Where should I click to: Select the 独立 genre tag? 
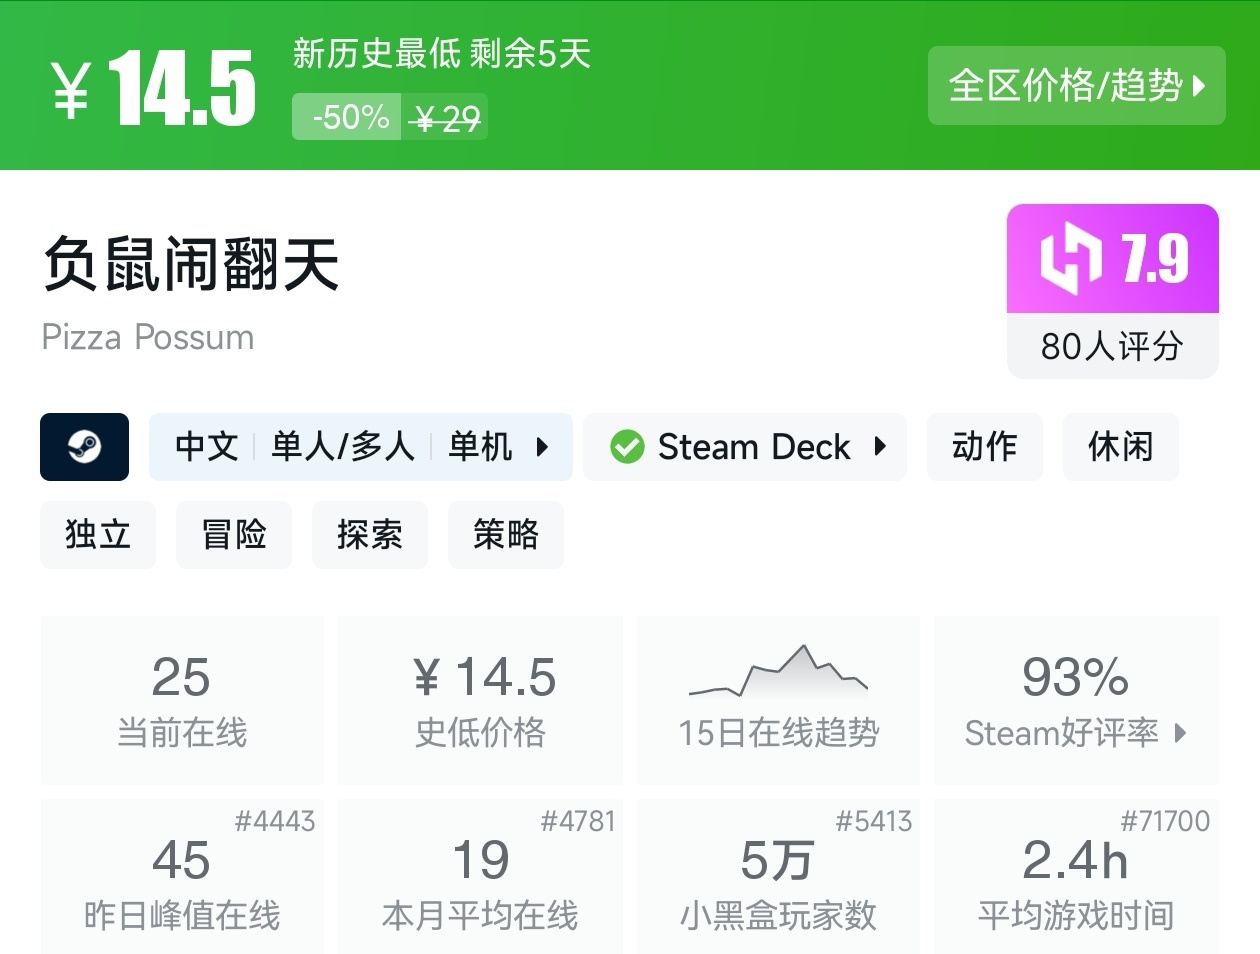(98, 535)
